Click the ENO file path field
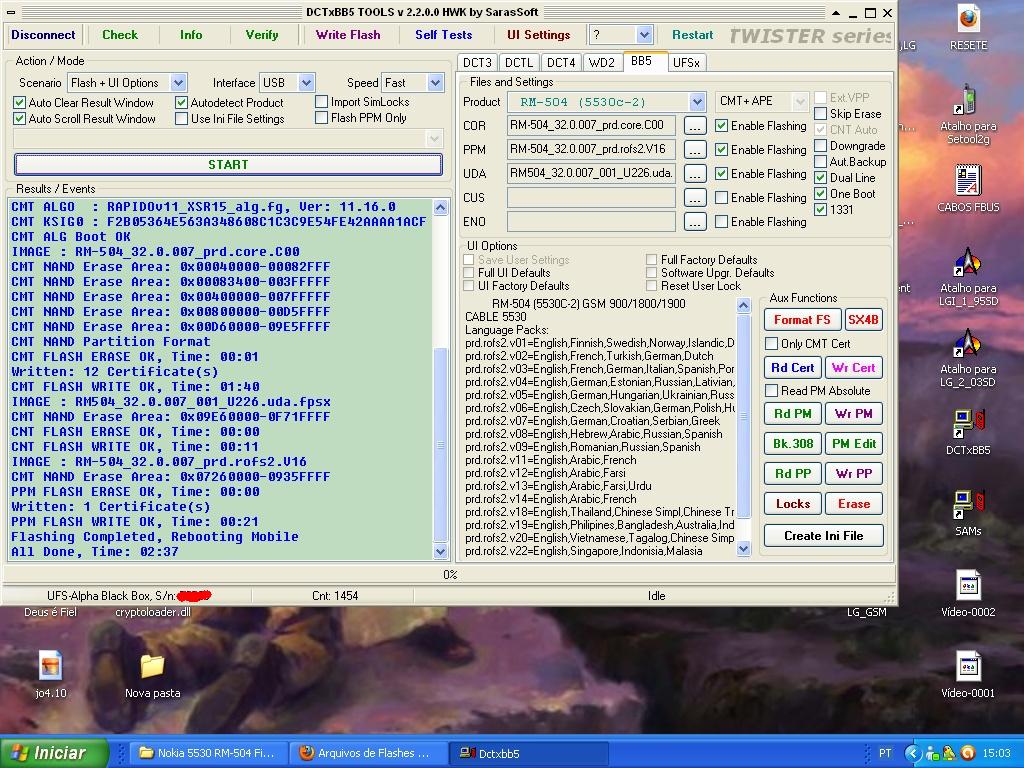This screenshot has height=768, width=1024. point(591,222)
